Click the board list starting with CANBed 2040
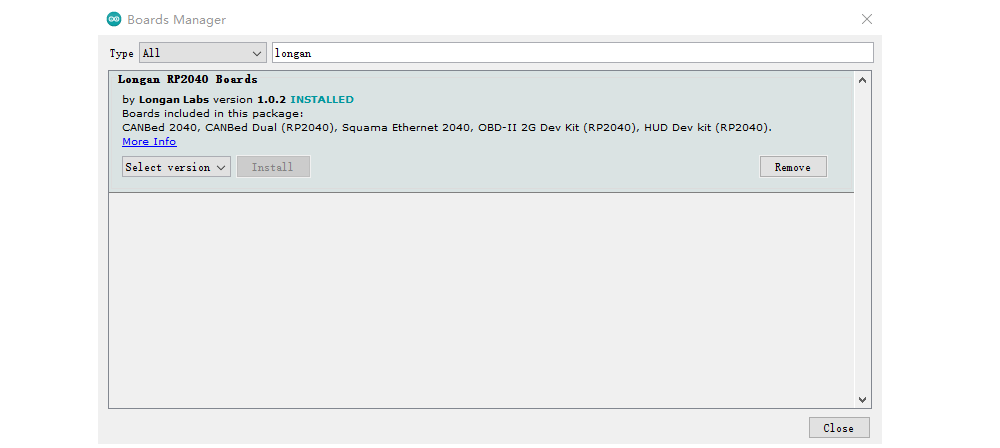The image size is (1000, 448). pos(447,128)
